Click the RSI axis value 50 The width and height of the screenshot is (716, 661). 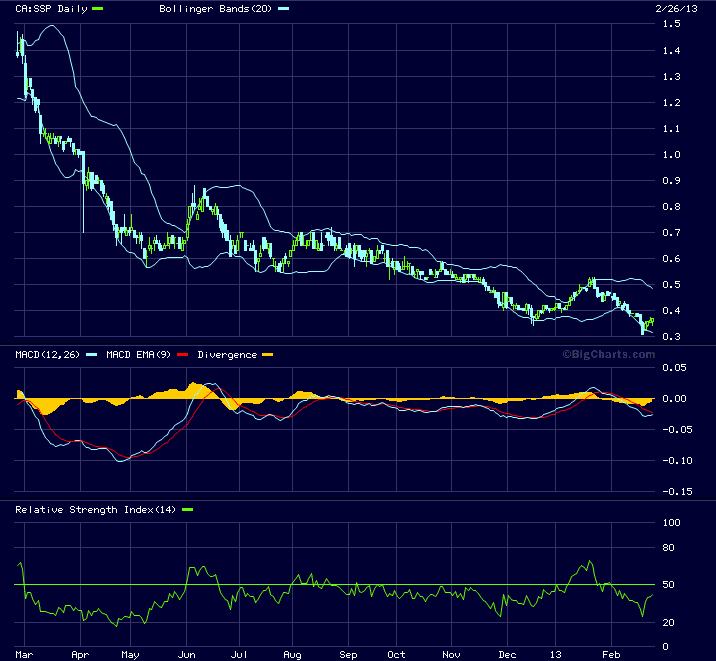pyautogui.click(x=668, y=585)
